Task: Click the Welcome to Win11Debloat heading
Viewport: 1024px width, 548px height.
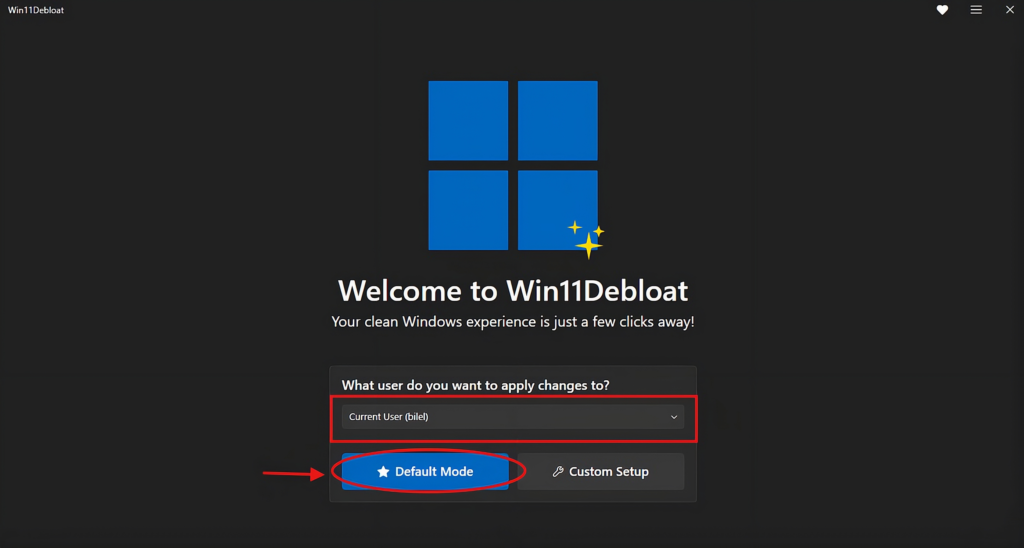Action: [x=513, y=291]
